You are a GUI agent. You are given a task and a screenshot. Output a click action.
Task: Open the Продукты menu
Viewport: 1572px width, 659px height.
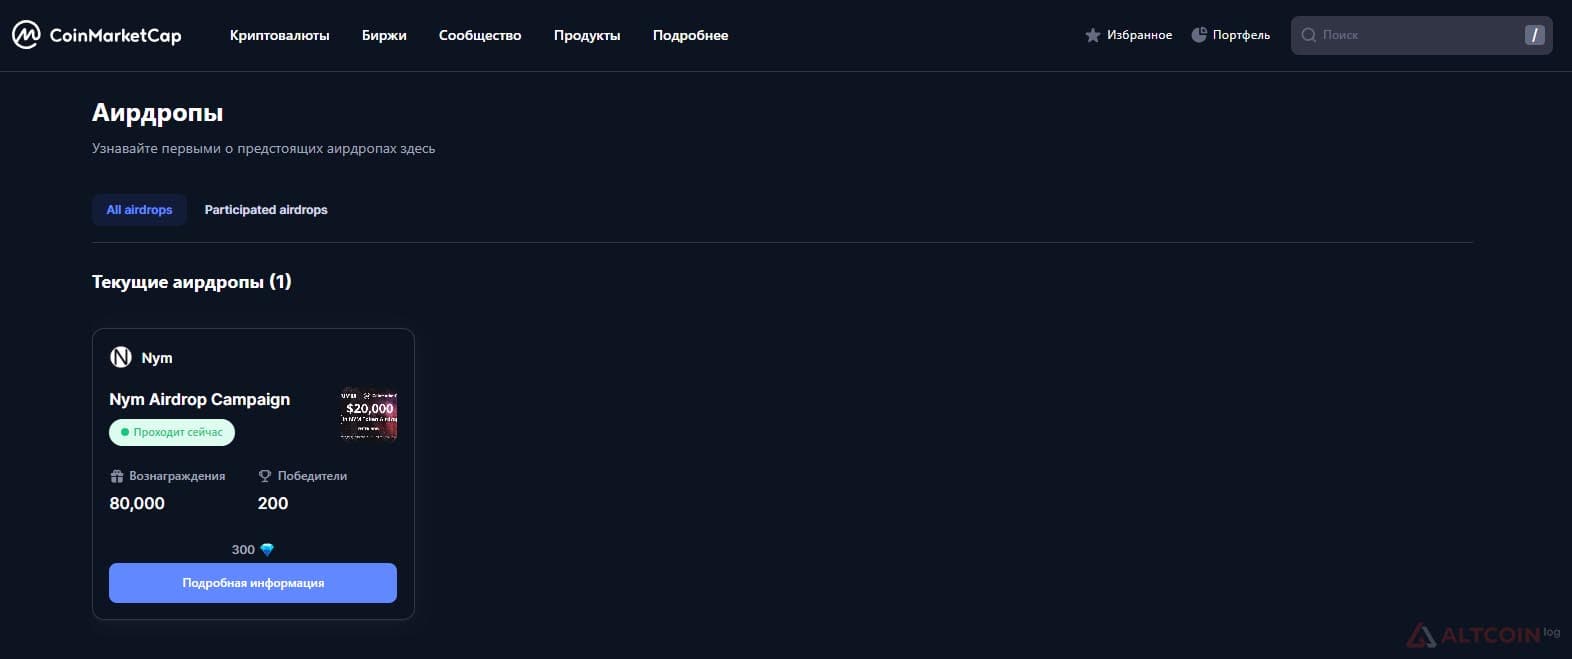click(x=587, y=35)
